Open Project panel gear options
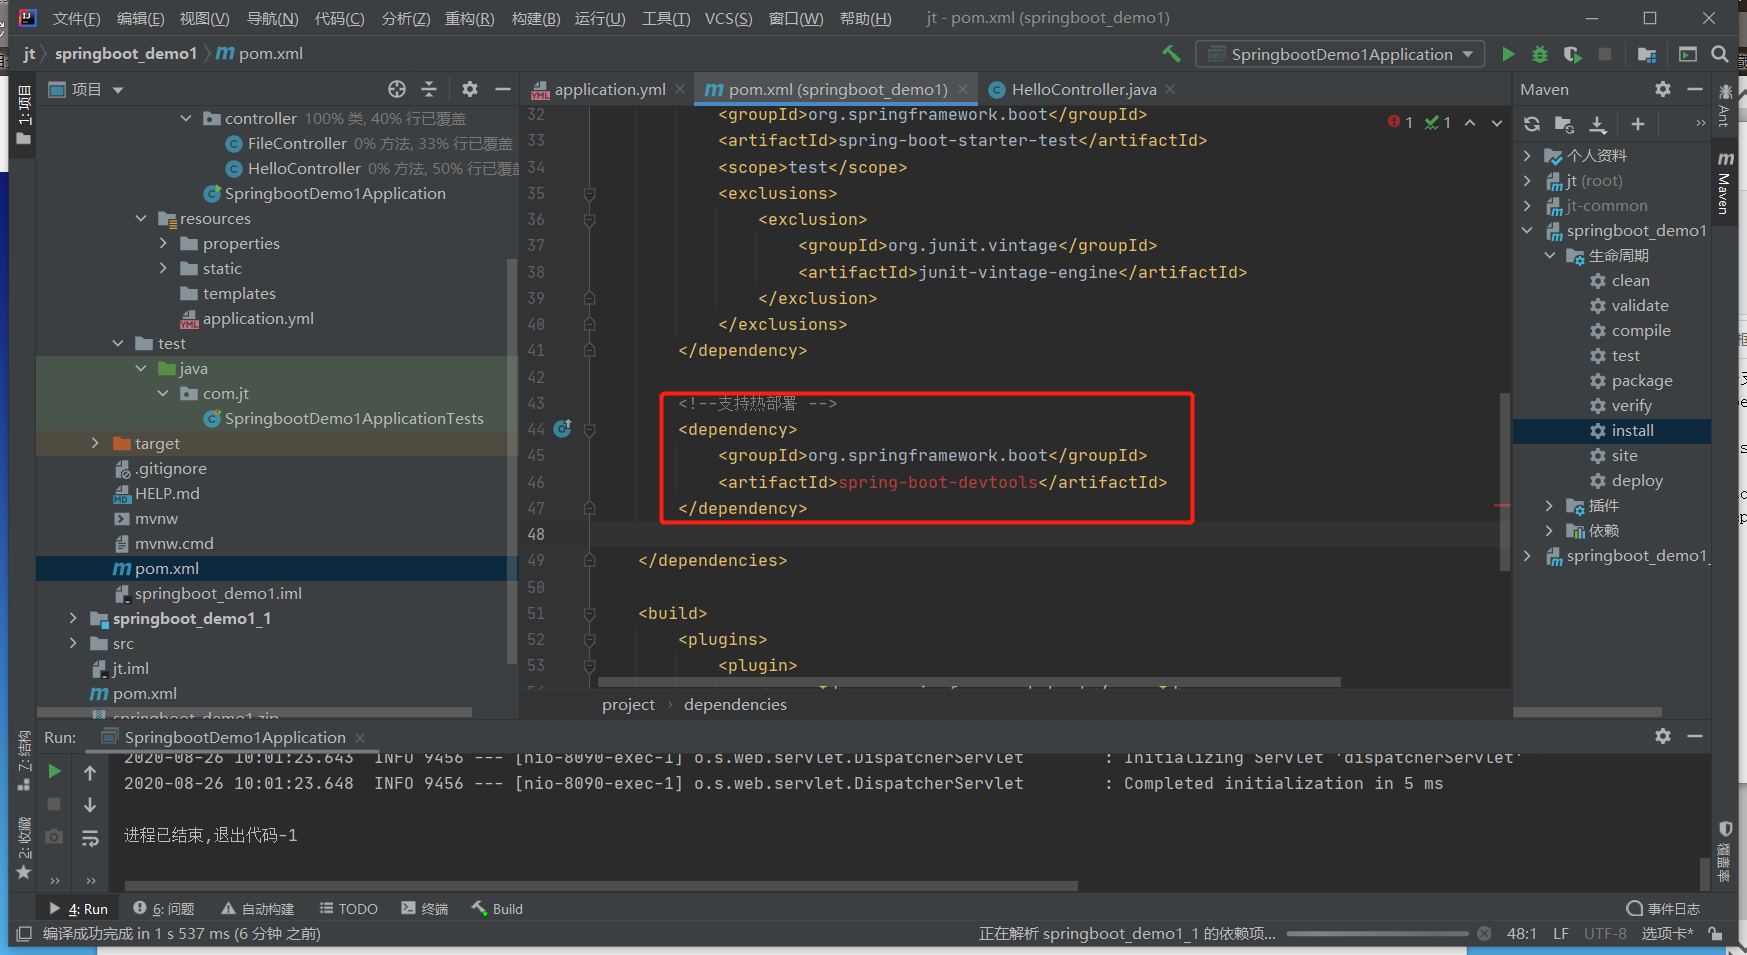Viewport: 1747px width, 955px height. click(470, 89)
